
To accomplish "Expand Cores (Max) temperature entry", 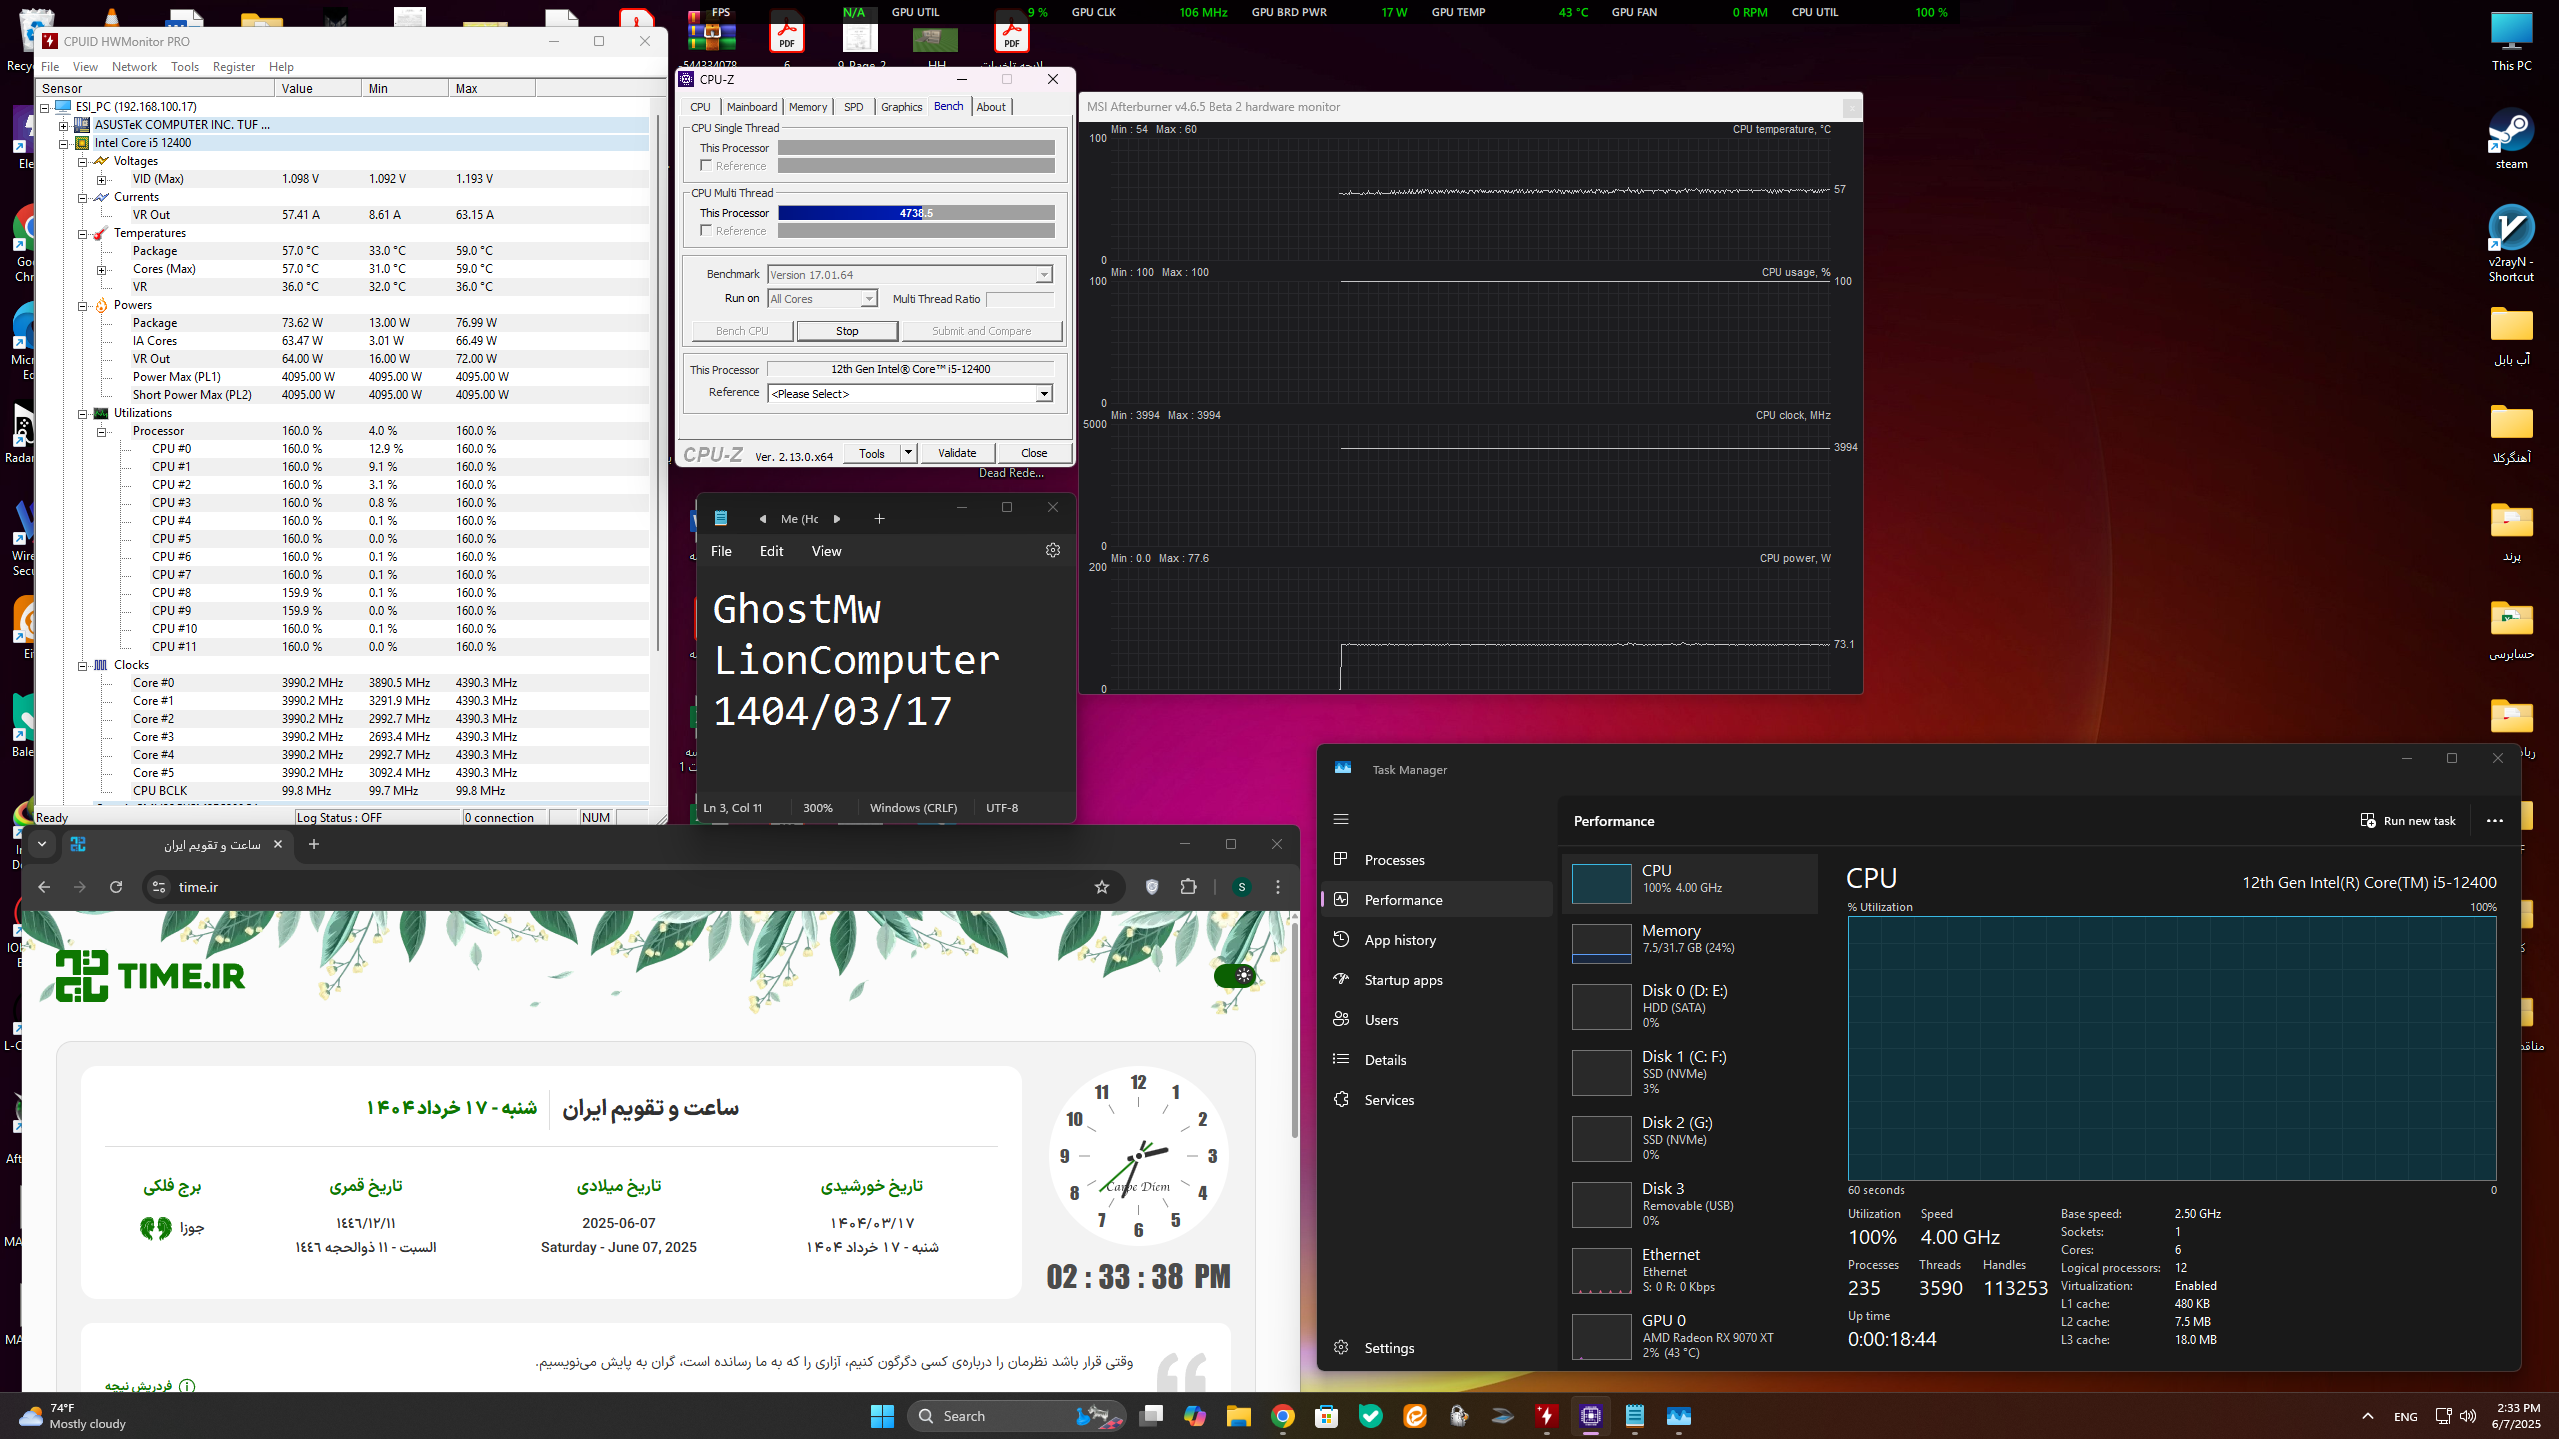I will pyautogui.click(x=102, y=269).
